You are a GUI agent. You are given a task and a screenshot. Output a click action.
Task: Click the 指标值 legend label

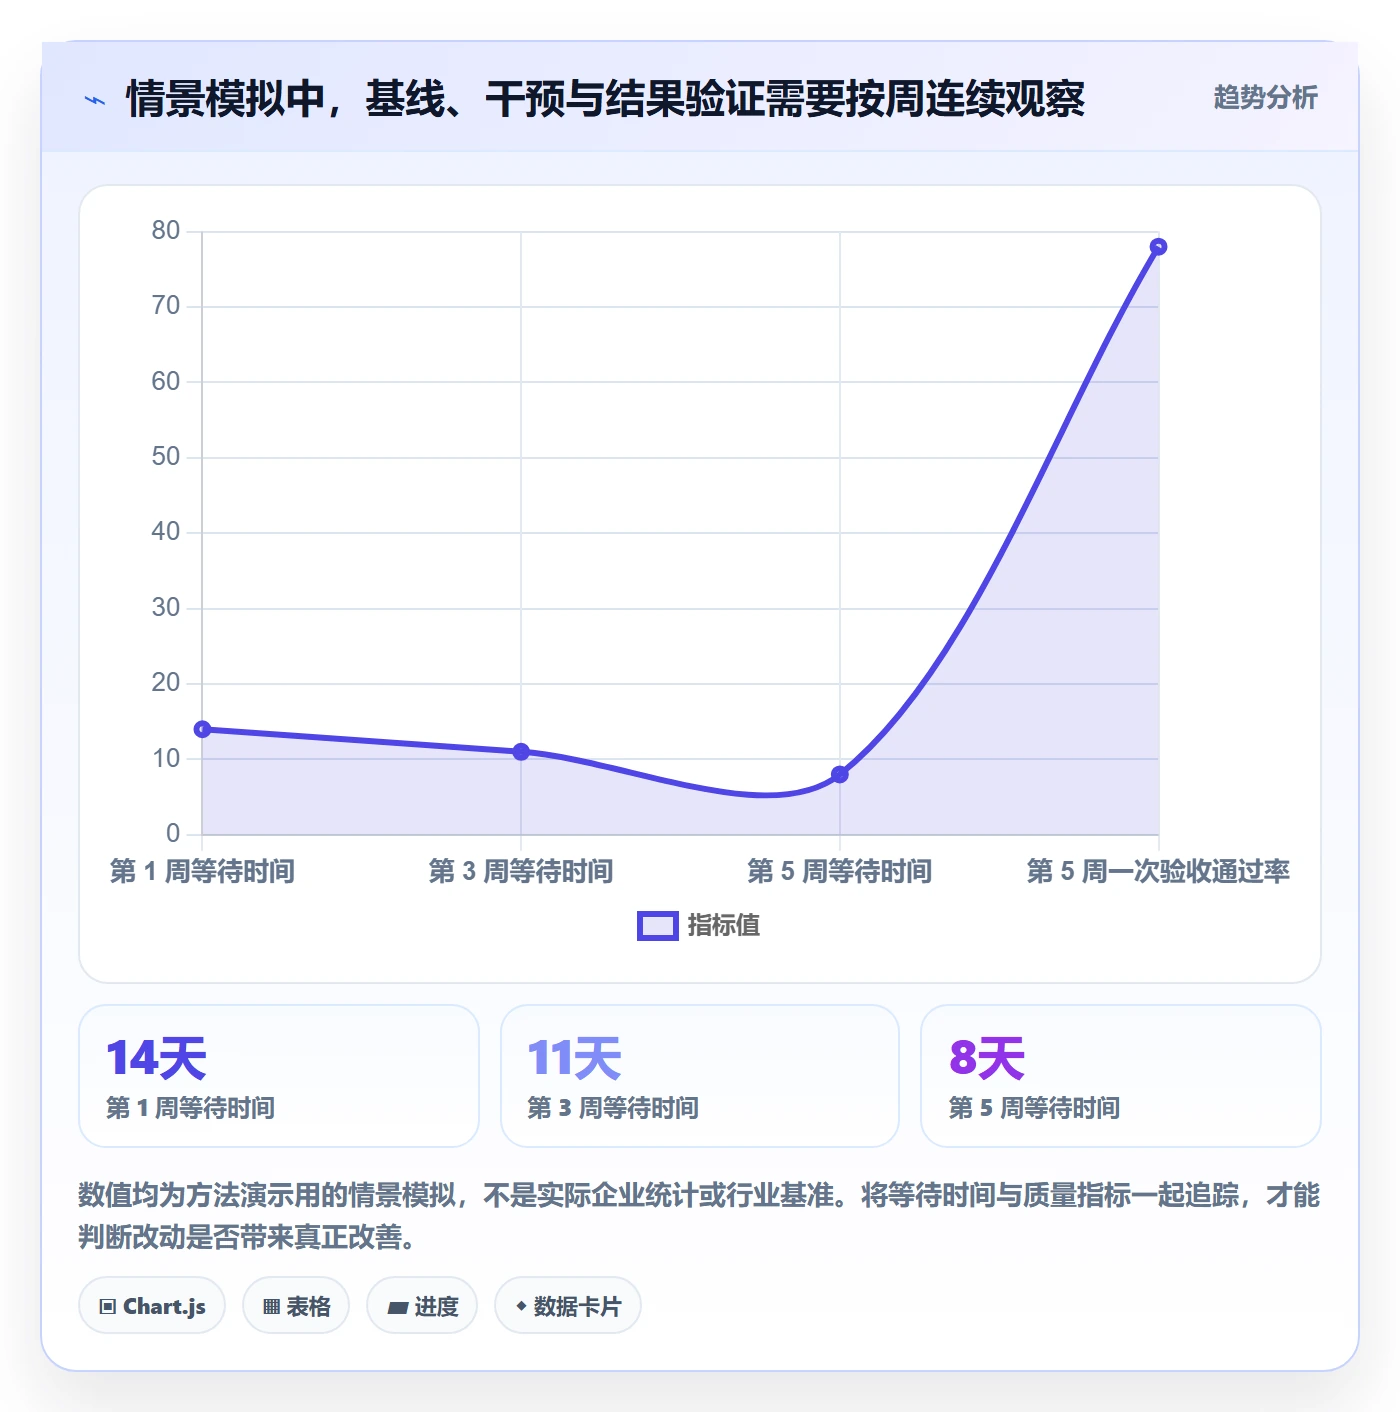(724, 926)
